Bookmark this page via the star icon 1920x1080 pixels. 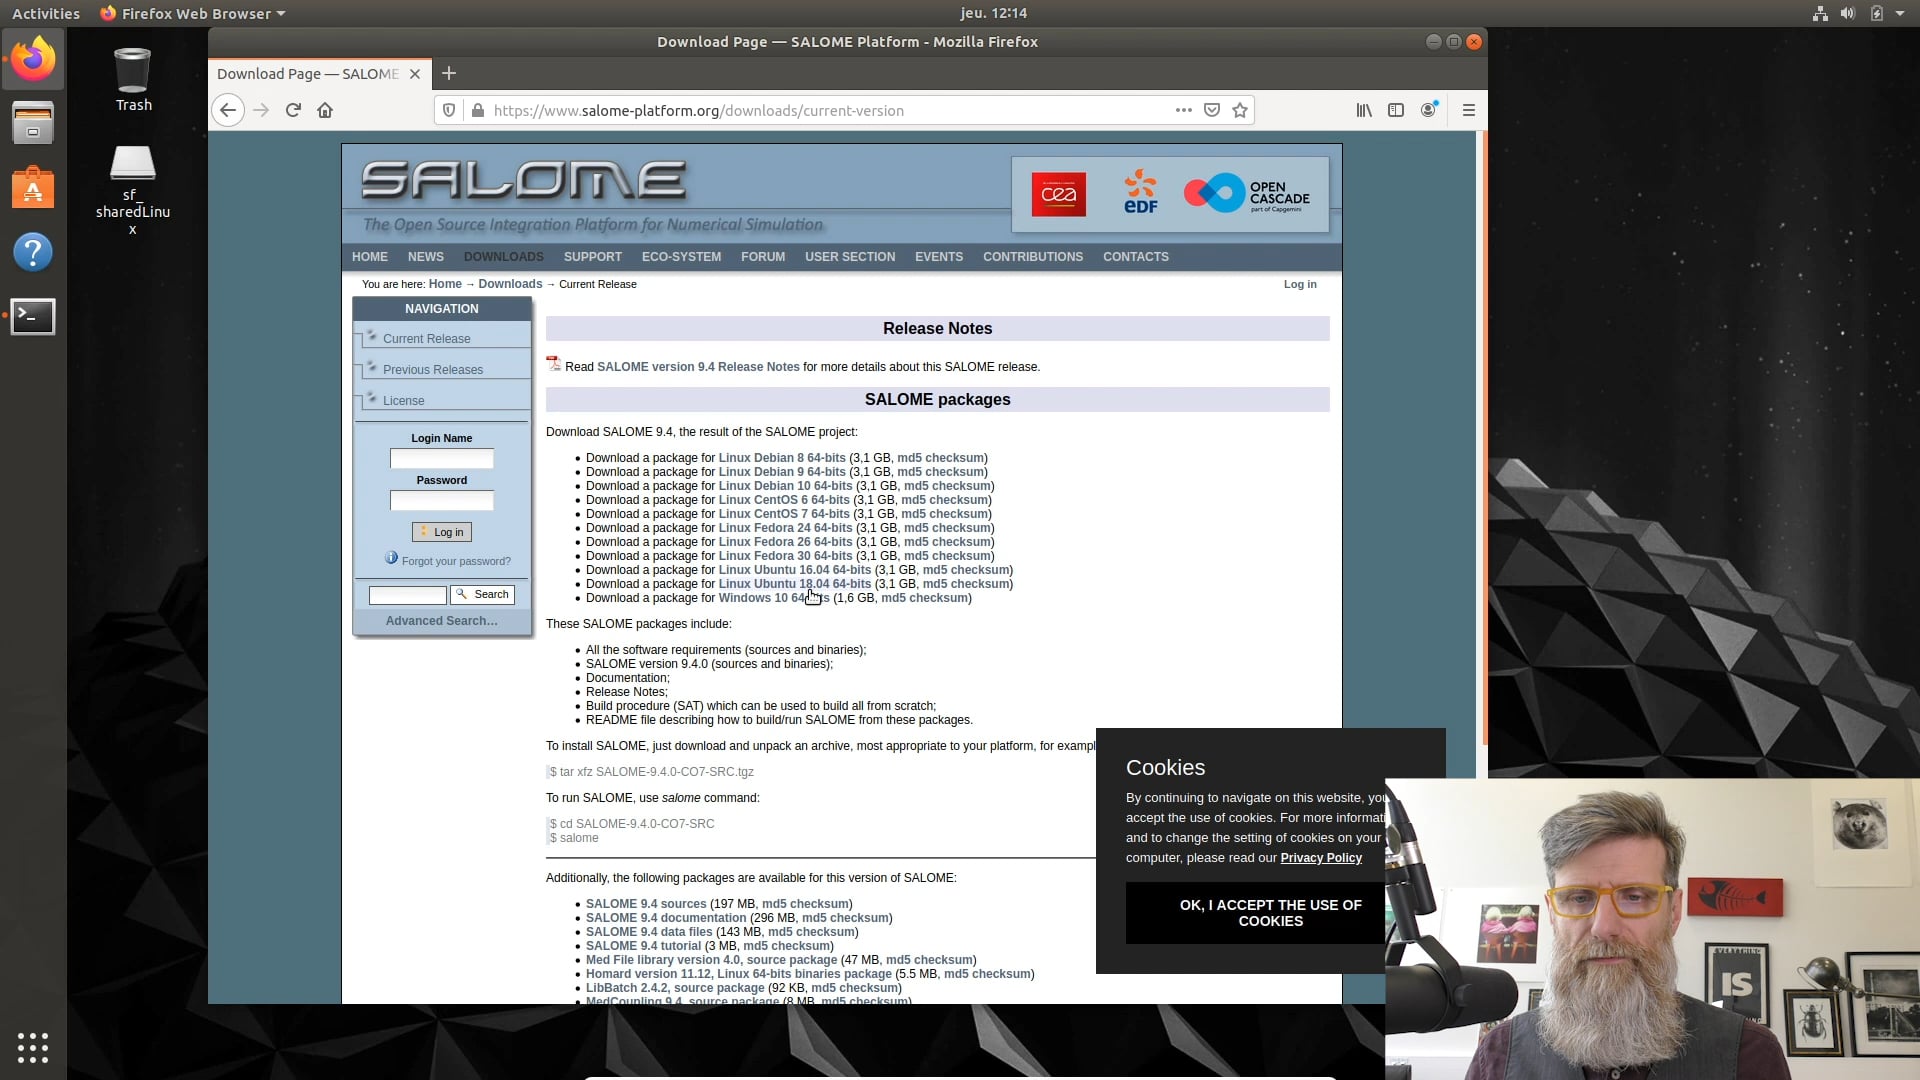pos(1239,110)
